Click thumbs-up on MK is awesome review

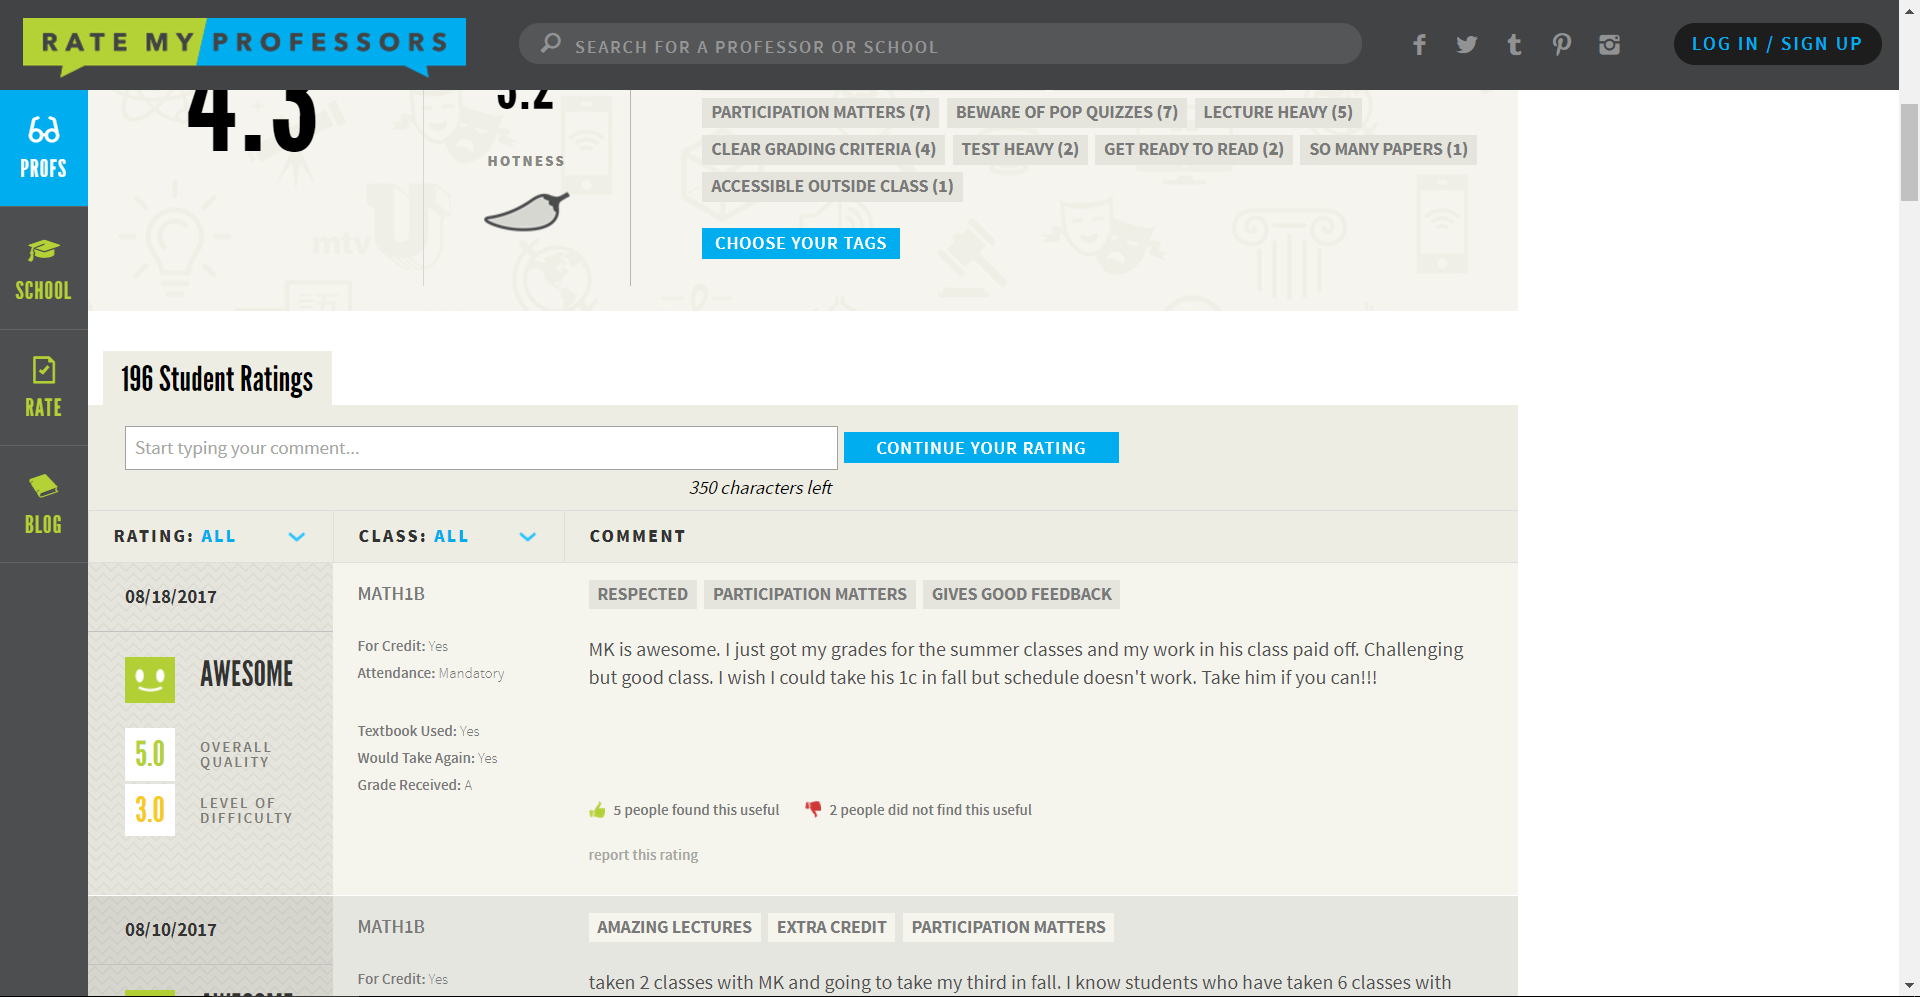[x=597, y=810]
